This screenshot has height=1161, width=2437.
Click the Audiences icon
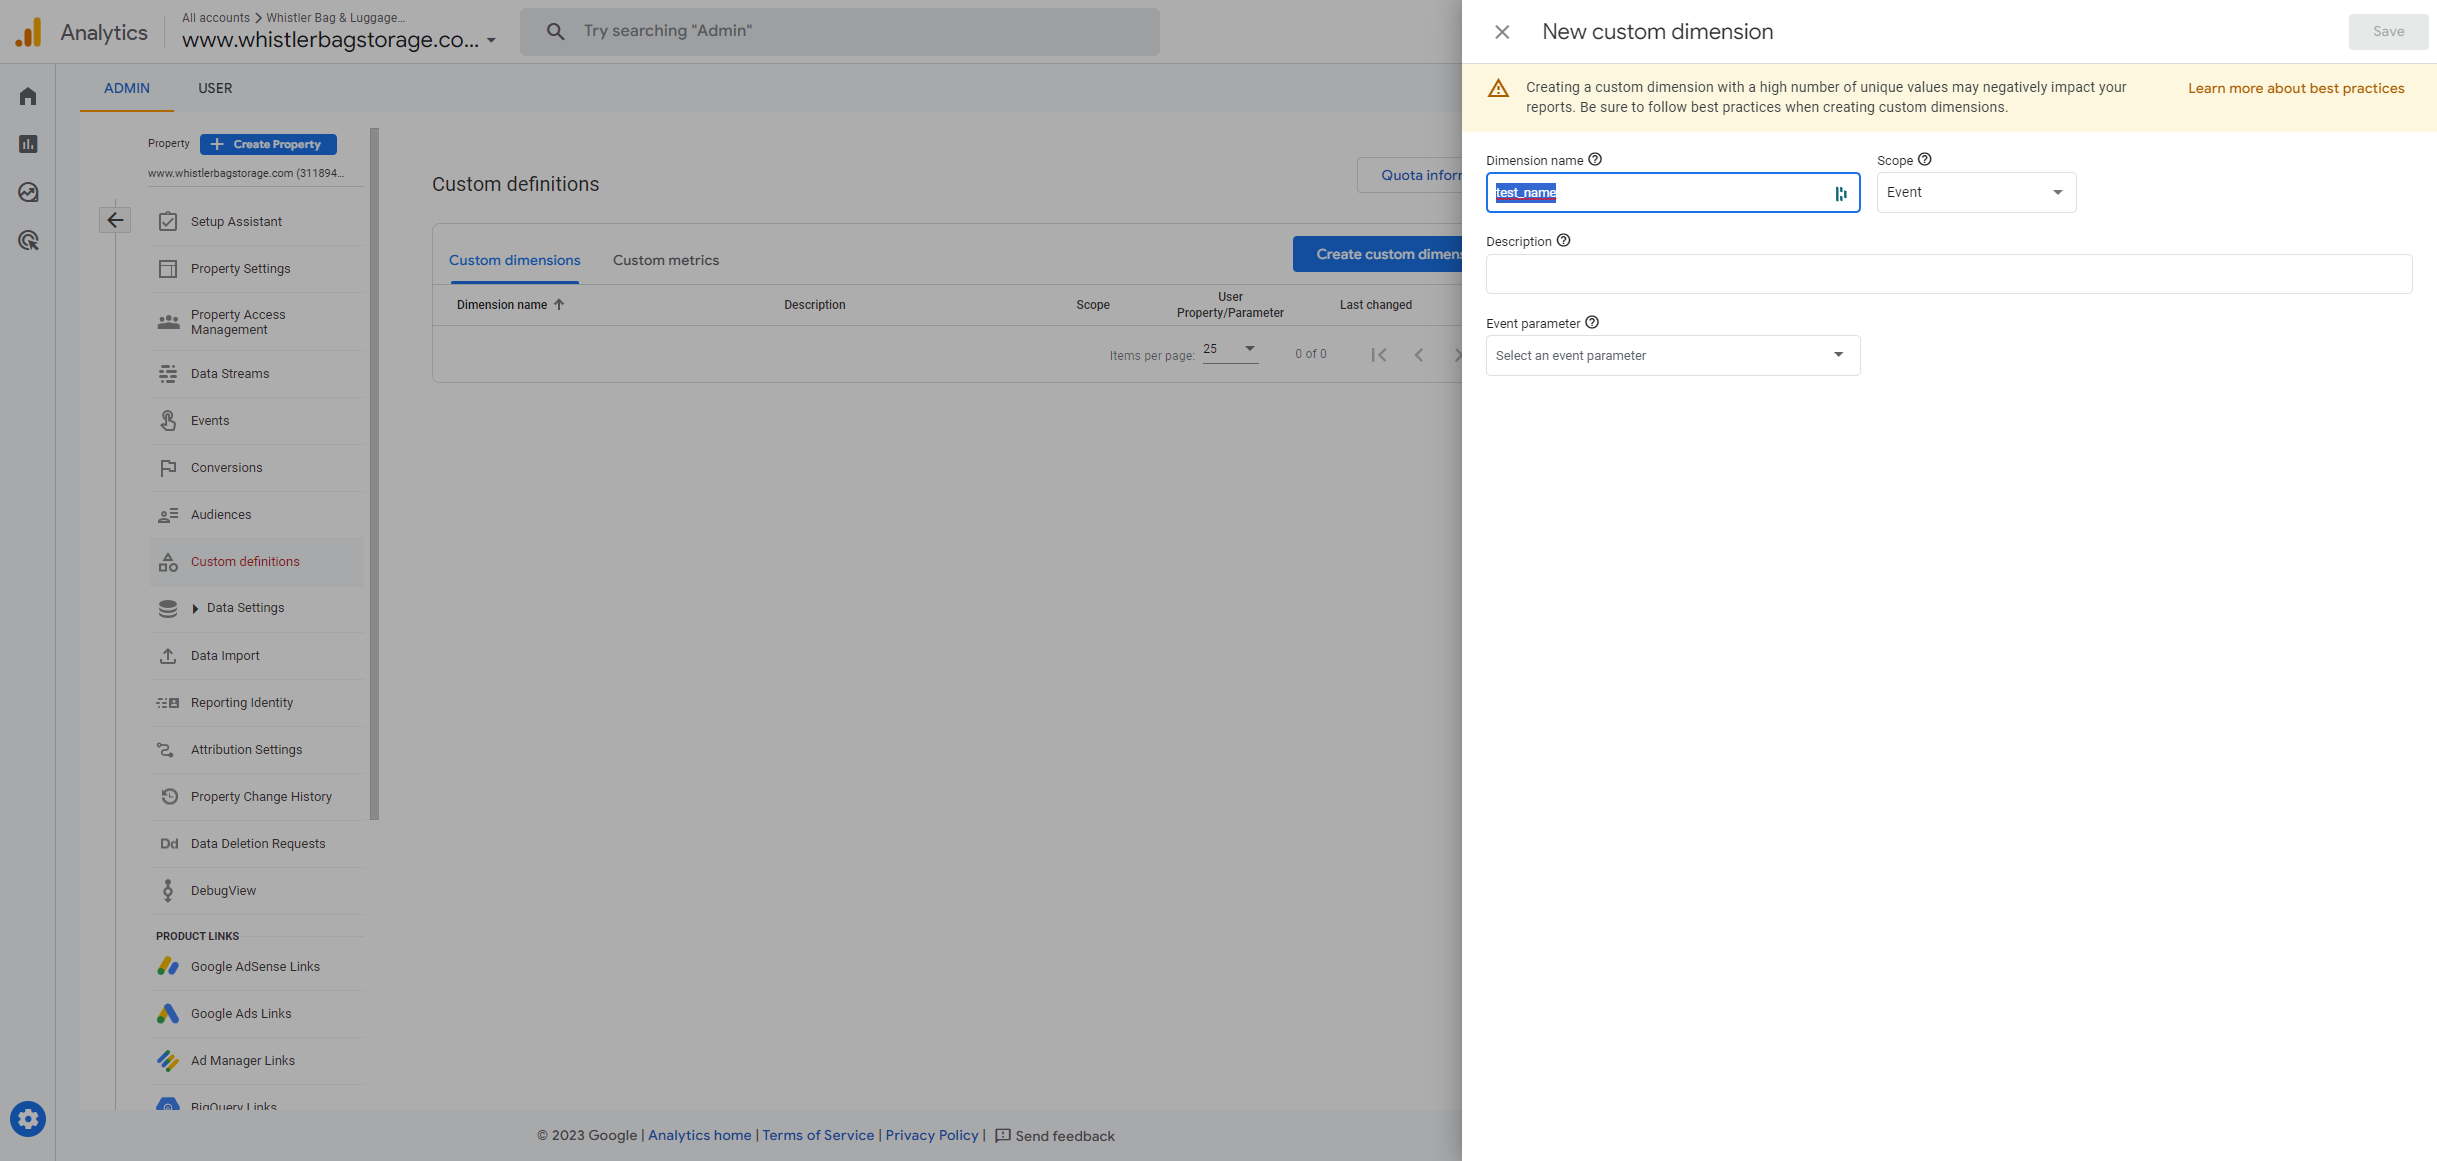168,514
